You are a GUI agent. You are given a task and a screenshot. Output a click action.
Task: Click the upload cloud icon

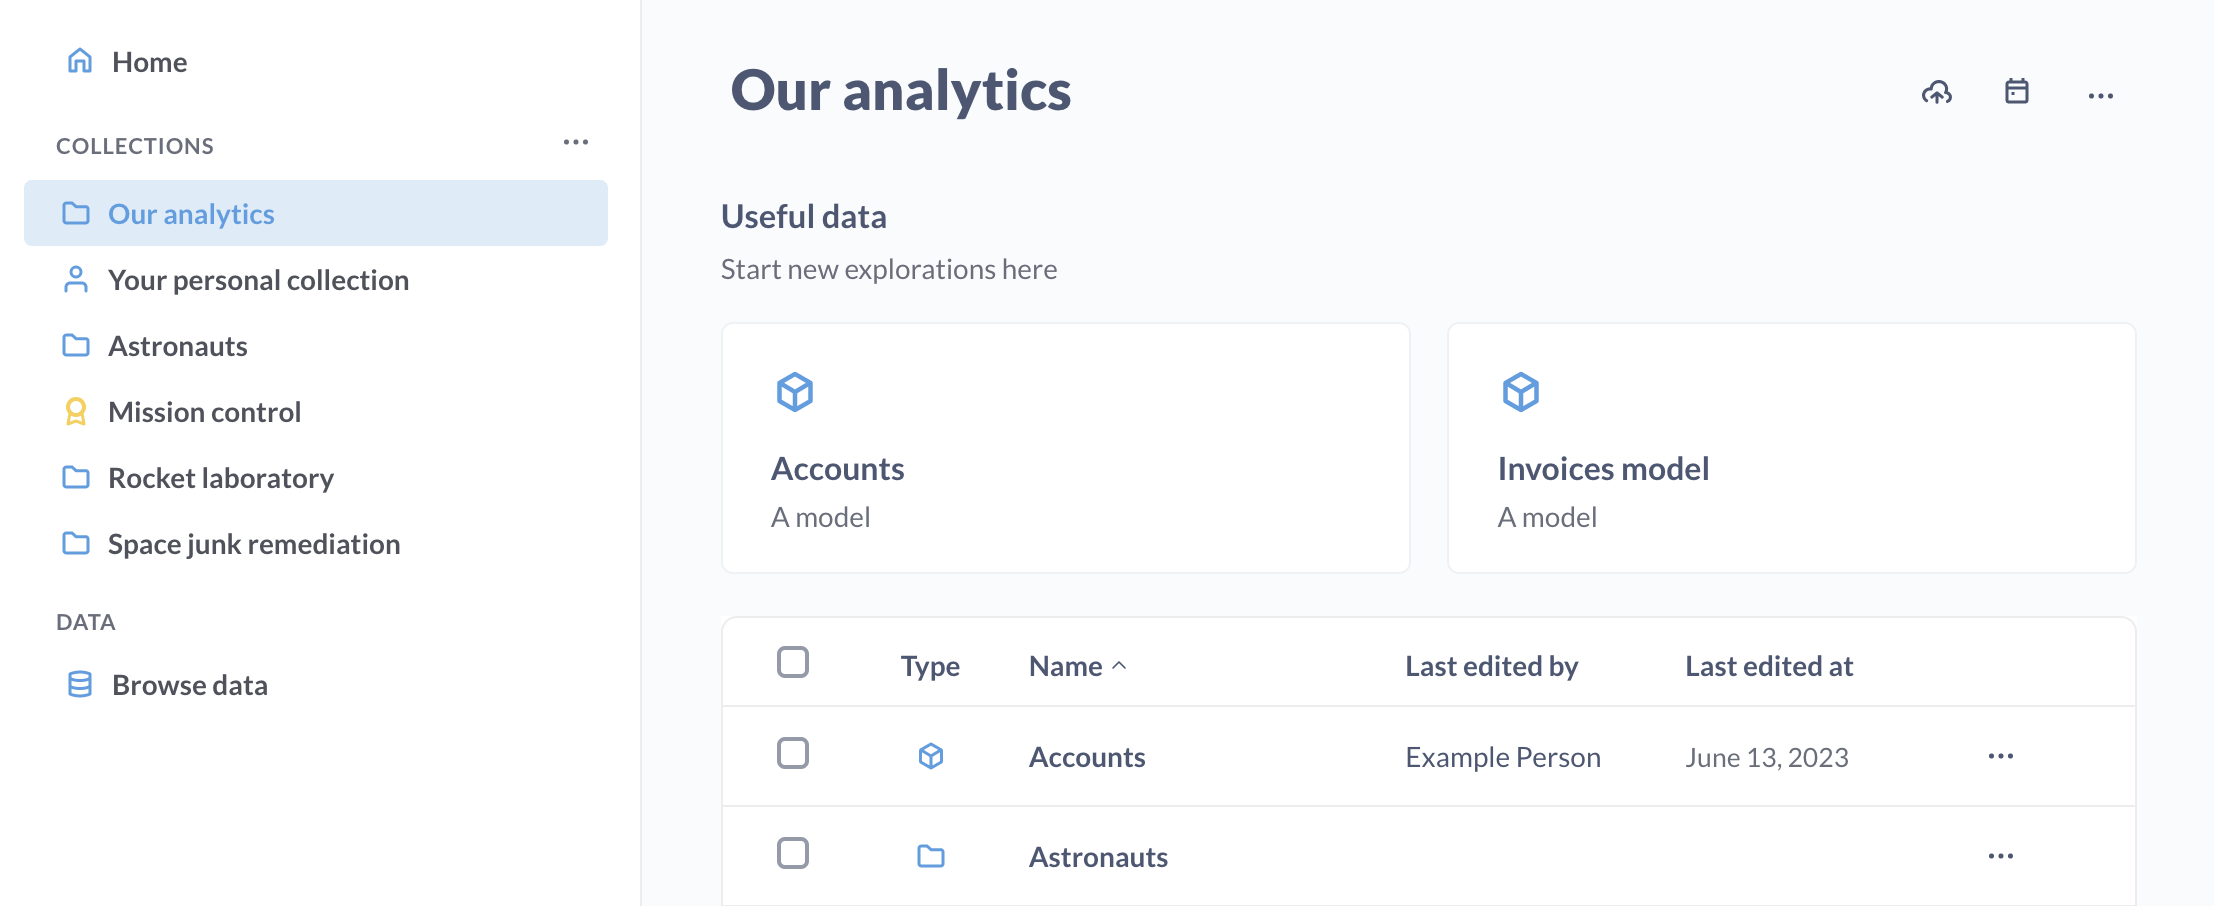tap(1937, 93)
